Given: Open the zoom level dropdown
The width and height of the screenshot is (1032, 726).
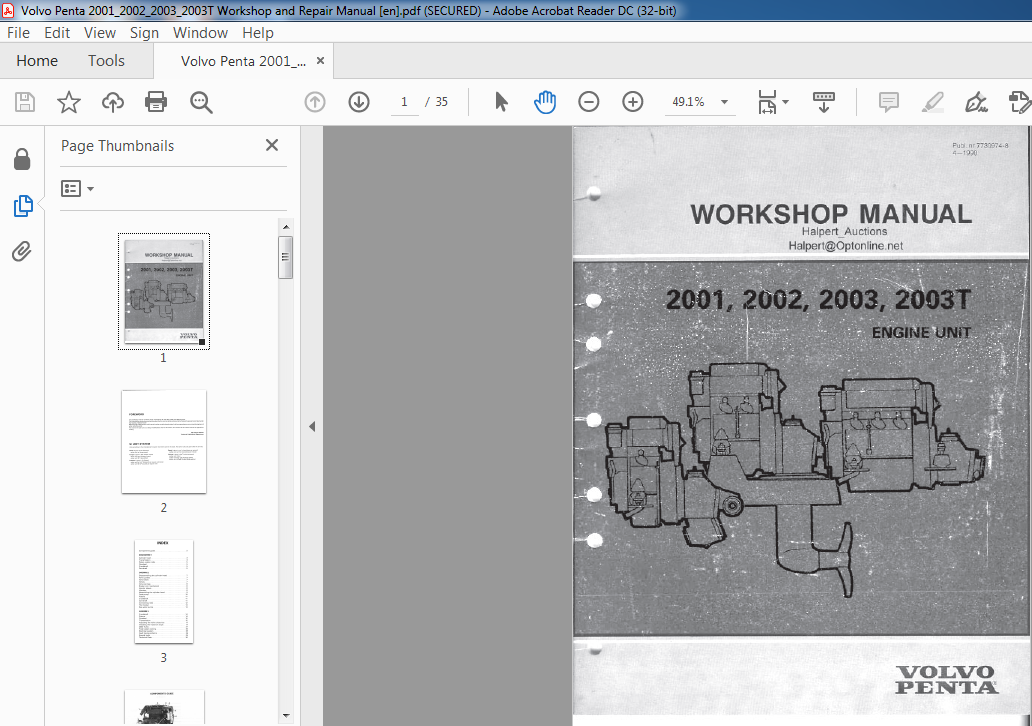Looking at the screenshot, I should click(724, 102).
